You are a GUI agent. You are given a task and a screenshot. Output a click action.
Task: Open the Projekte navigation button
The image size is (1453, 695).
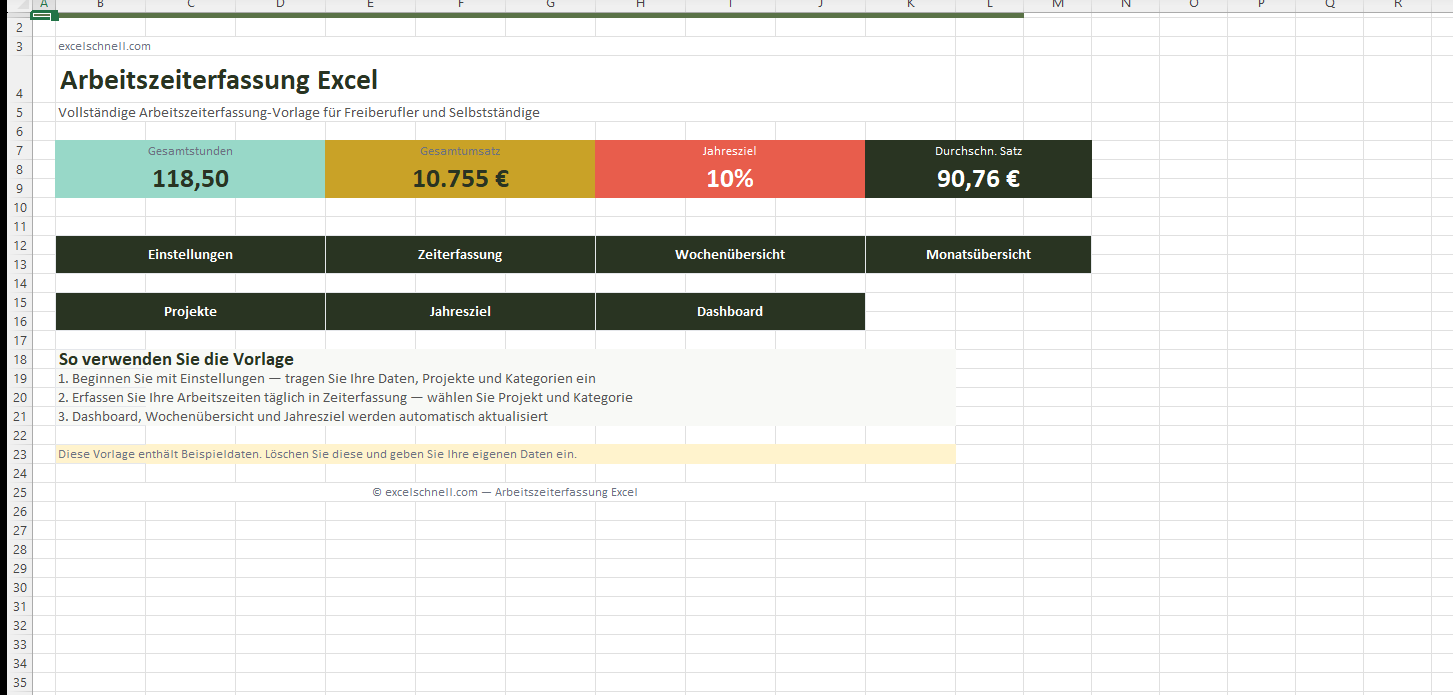190,311
